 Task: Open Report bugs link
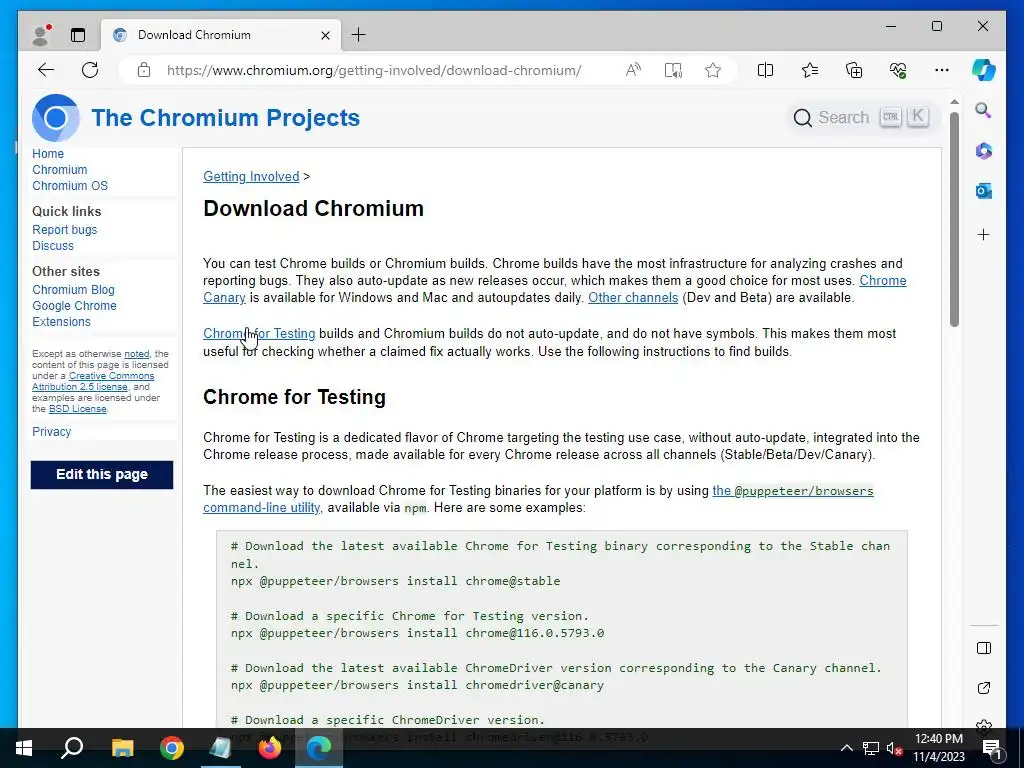point(65,230)
